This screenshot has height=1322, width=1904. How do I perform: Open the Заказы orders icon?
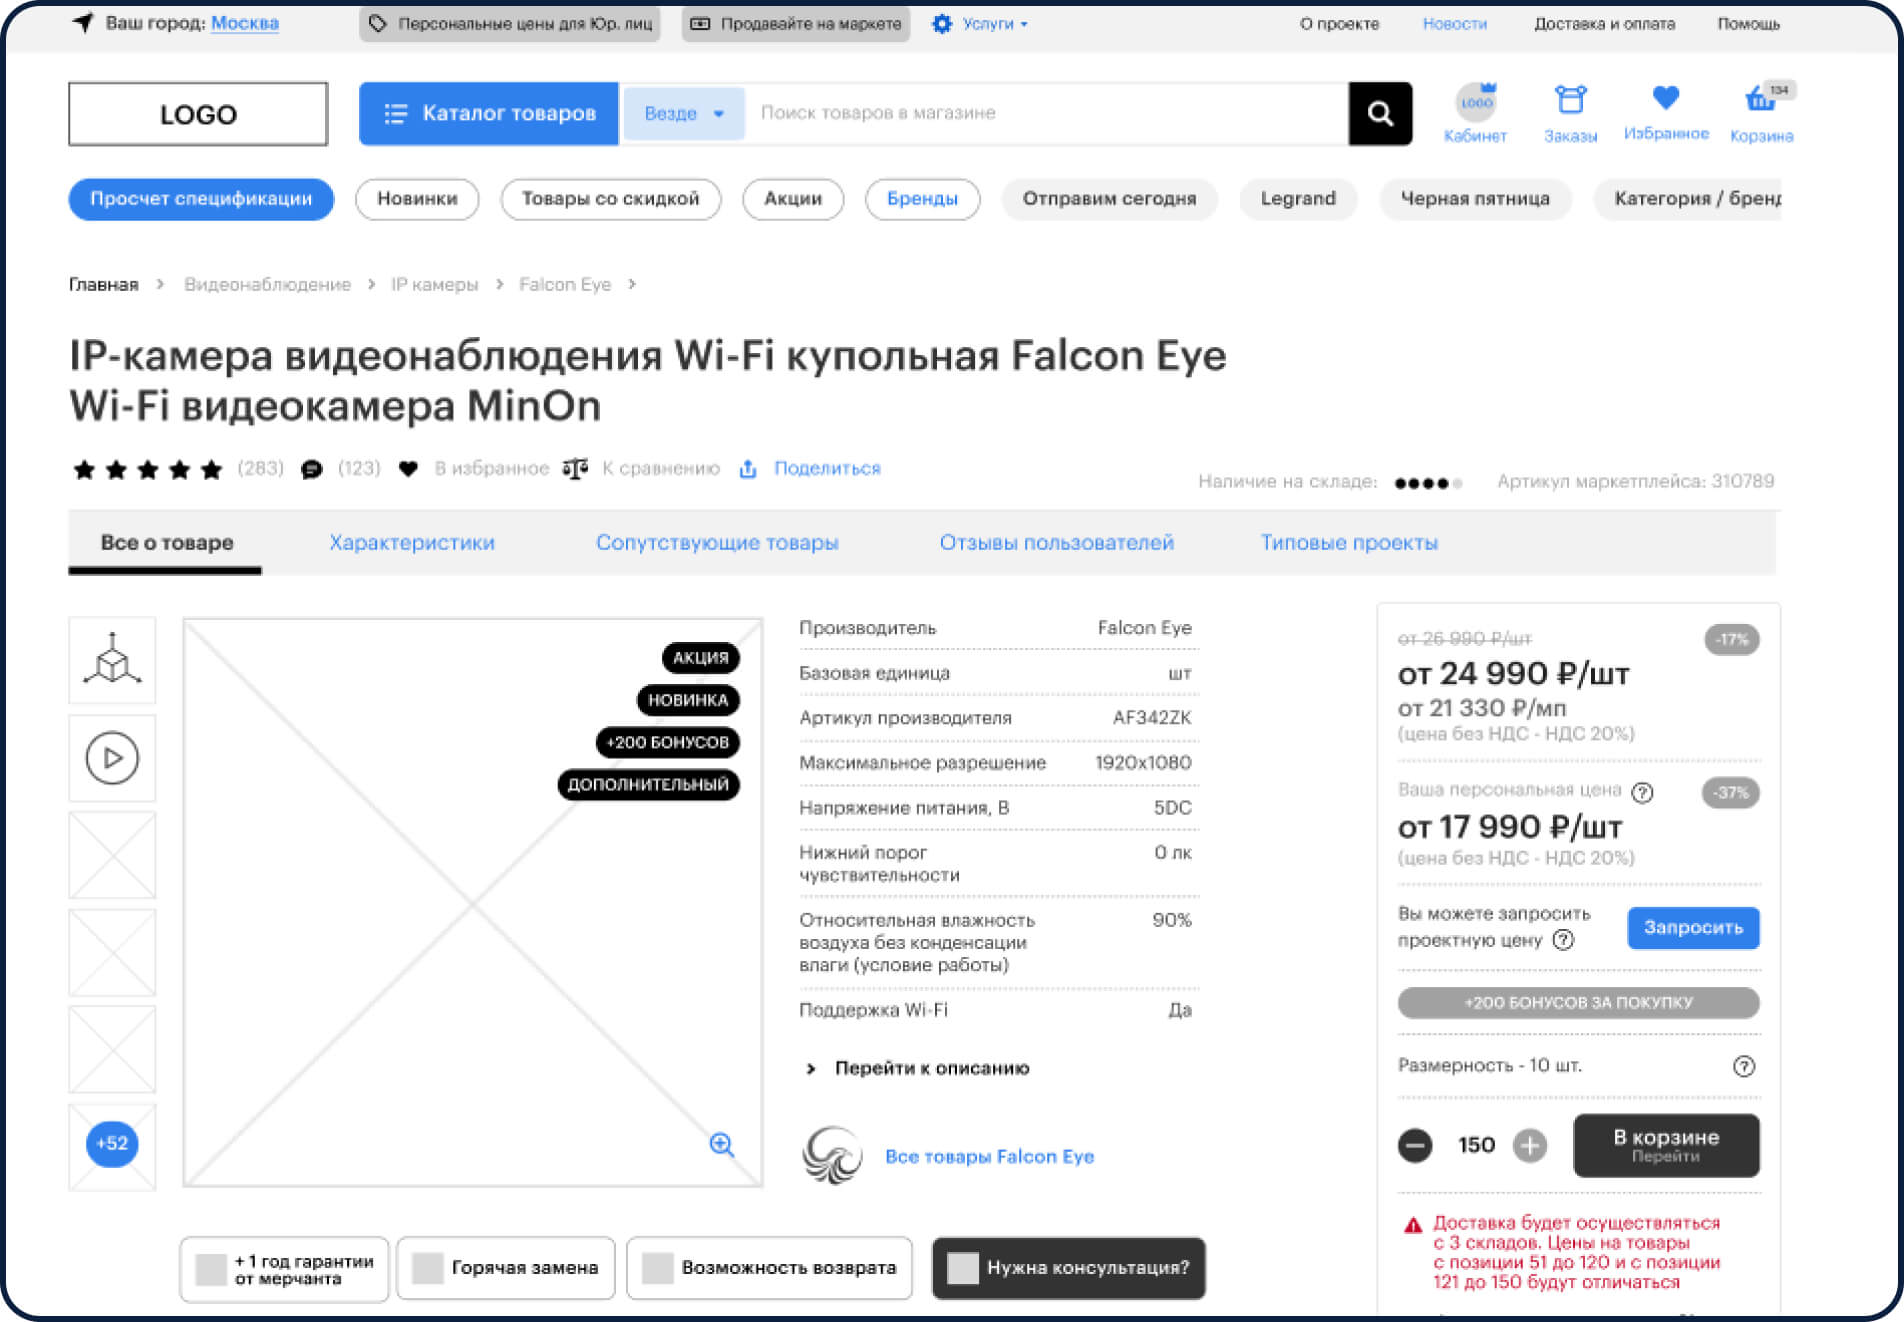[x=1570, y=101]
